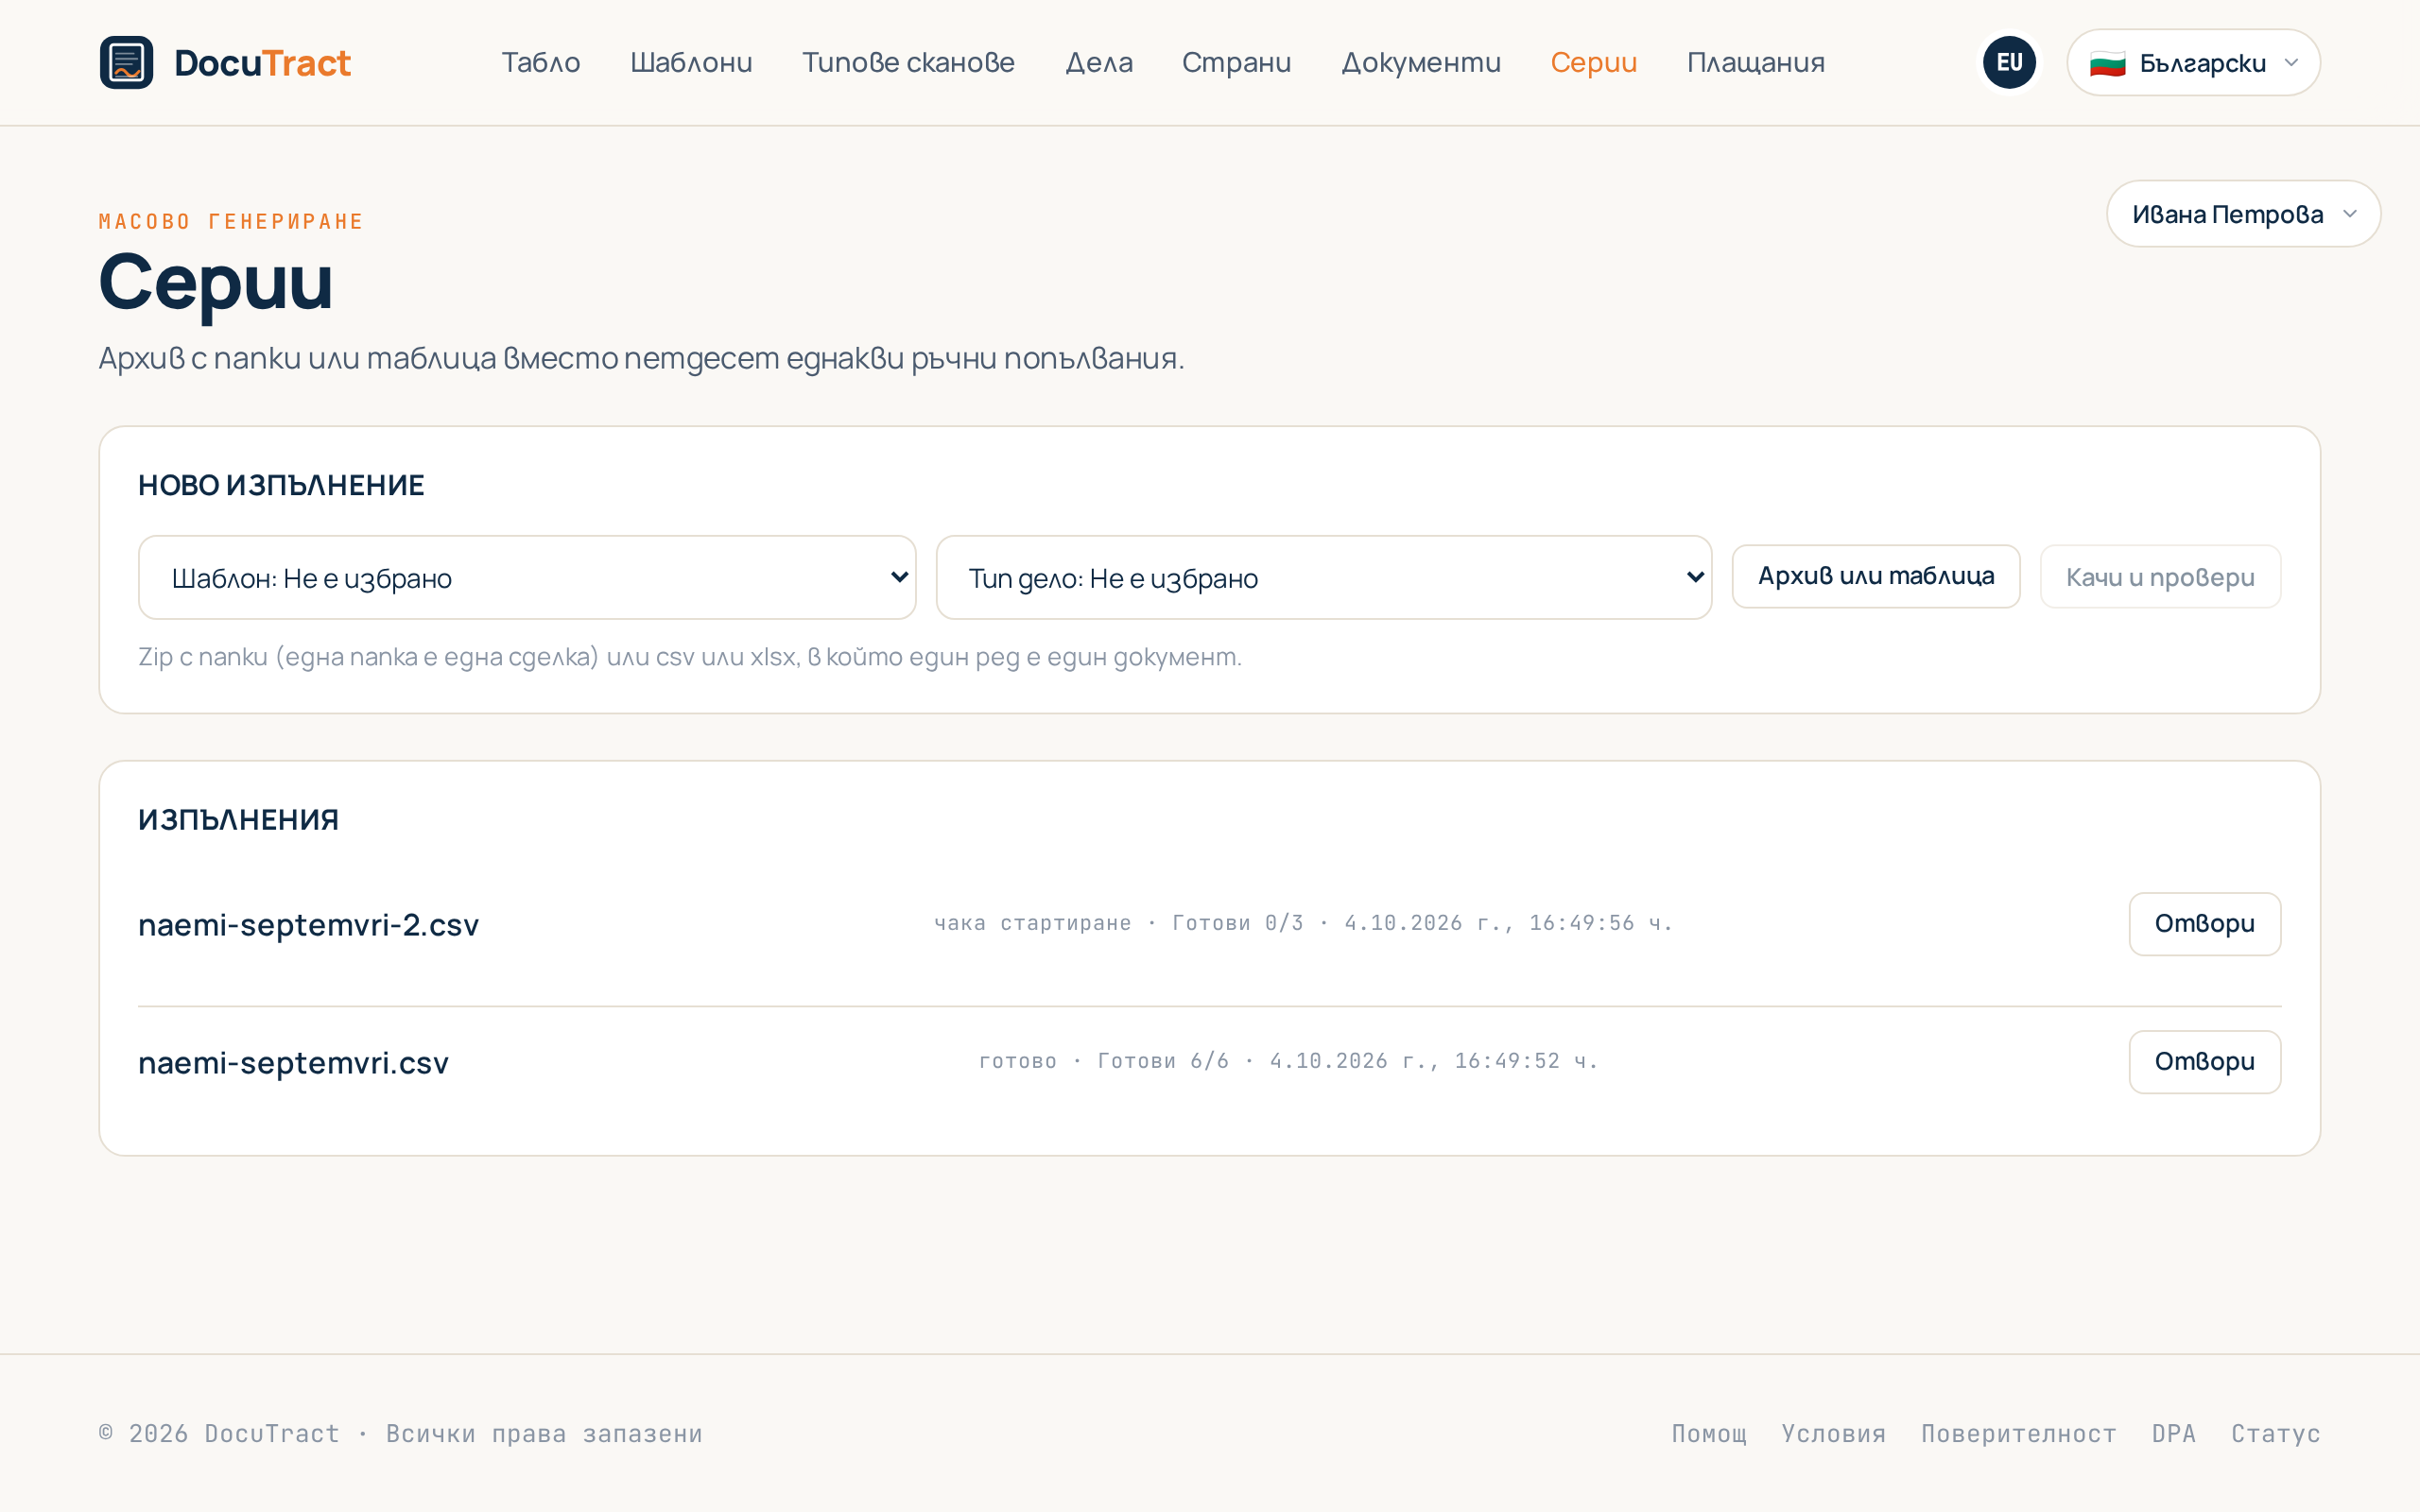Open the Български language dropdown
This screenshot has width=2420, height=1512.
click(2193, 62)
